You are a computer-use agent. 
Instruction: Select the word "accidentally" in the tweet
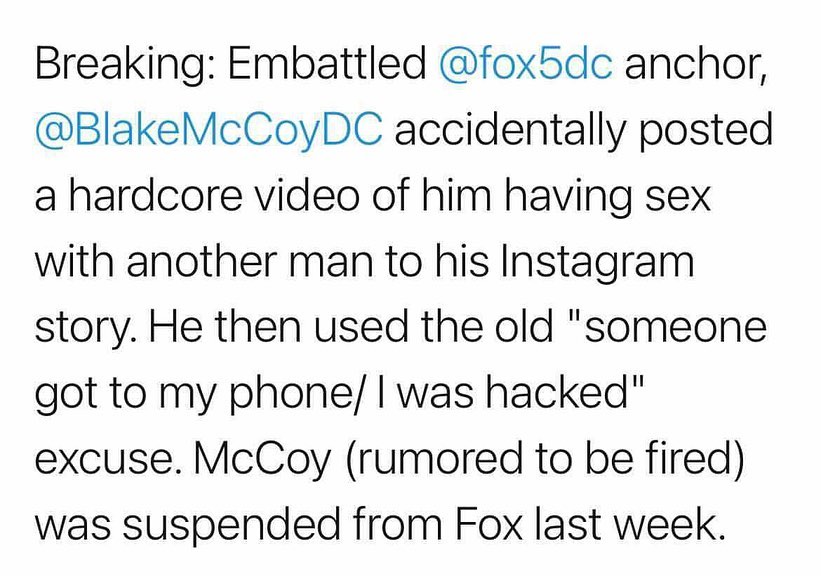(x=510, y=131)
